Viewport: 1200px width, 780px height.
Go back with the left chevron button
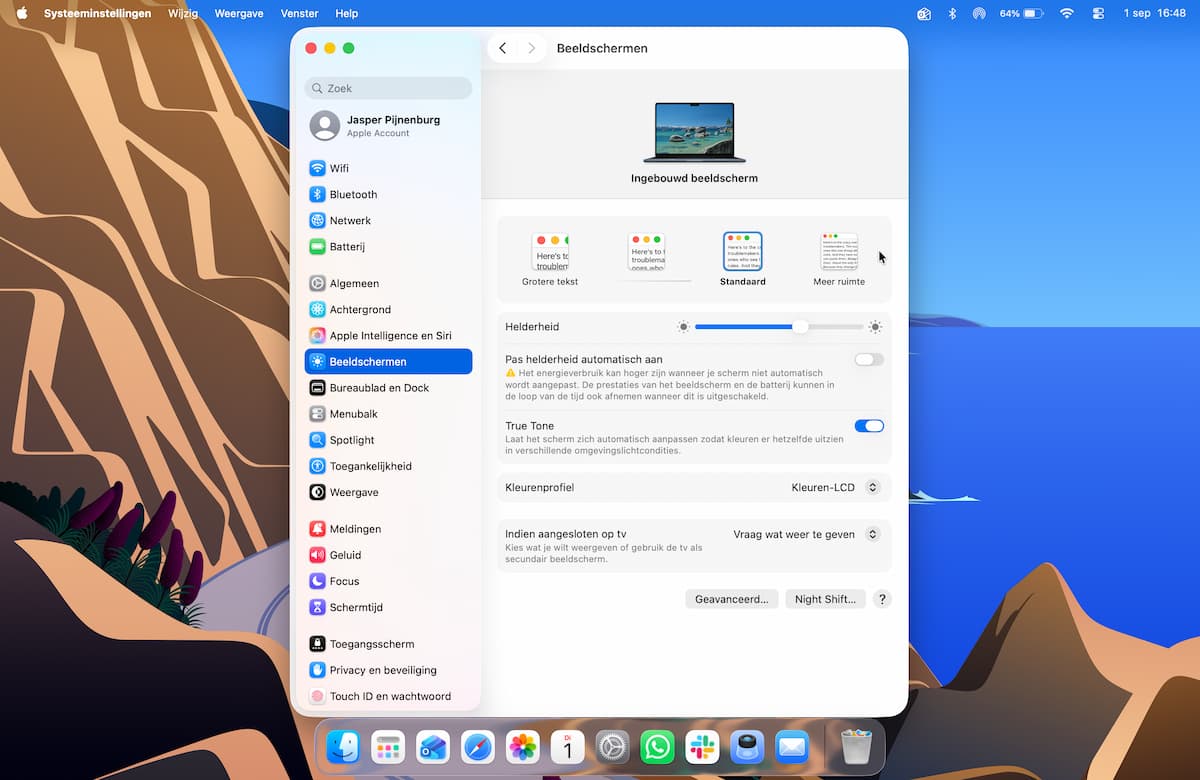pos(503,48)
